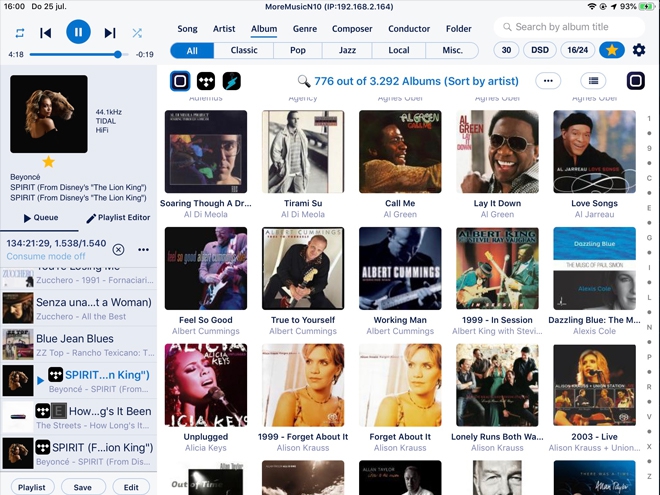660x495 pixels.
Task: Select Senza una...t a Woman) queue item
Action: coord(78,309)
